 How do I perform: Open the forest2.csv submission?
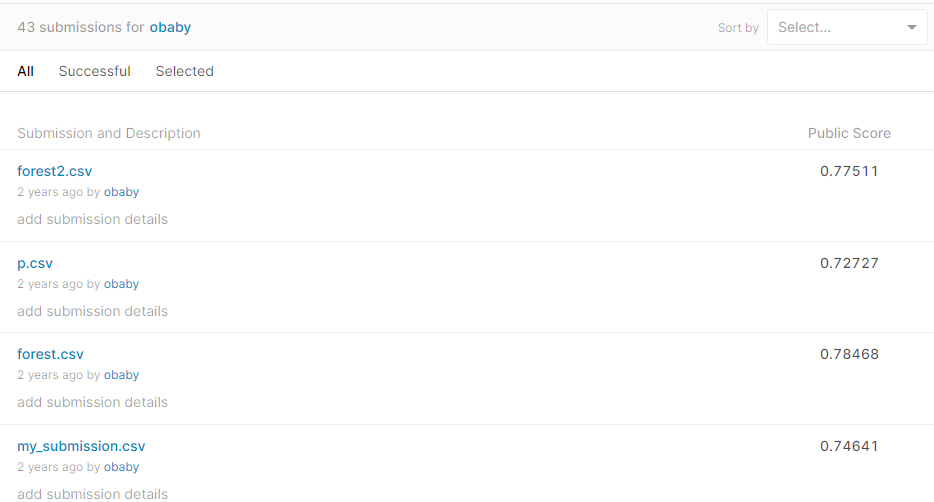[x=55, y=171]
